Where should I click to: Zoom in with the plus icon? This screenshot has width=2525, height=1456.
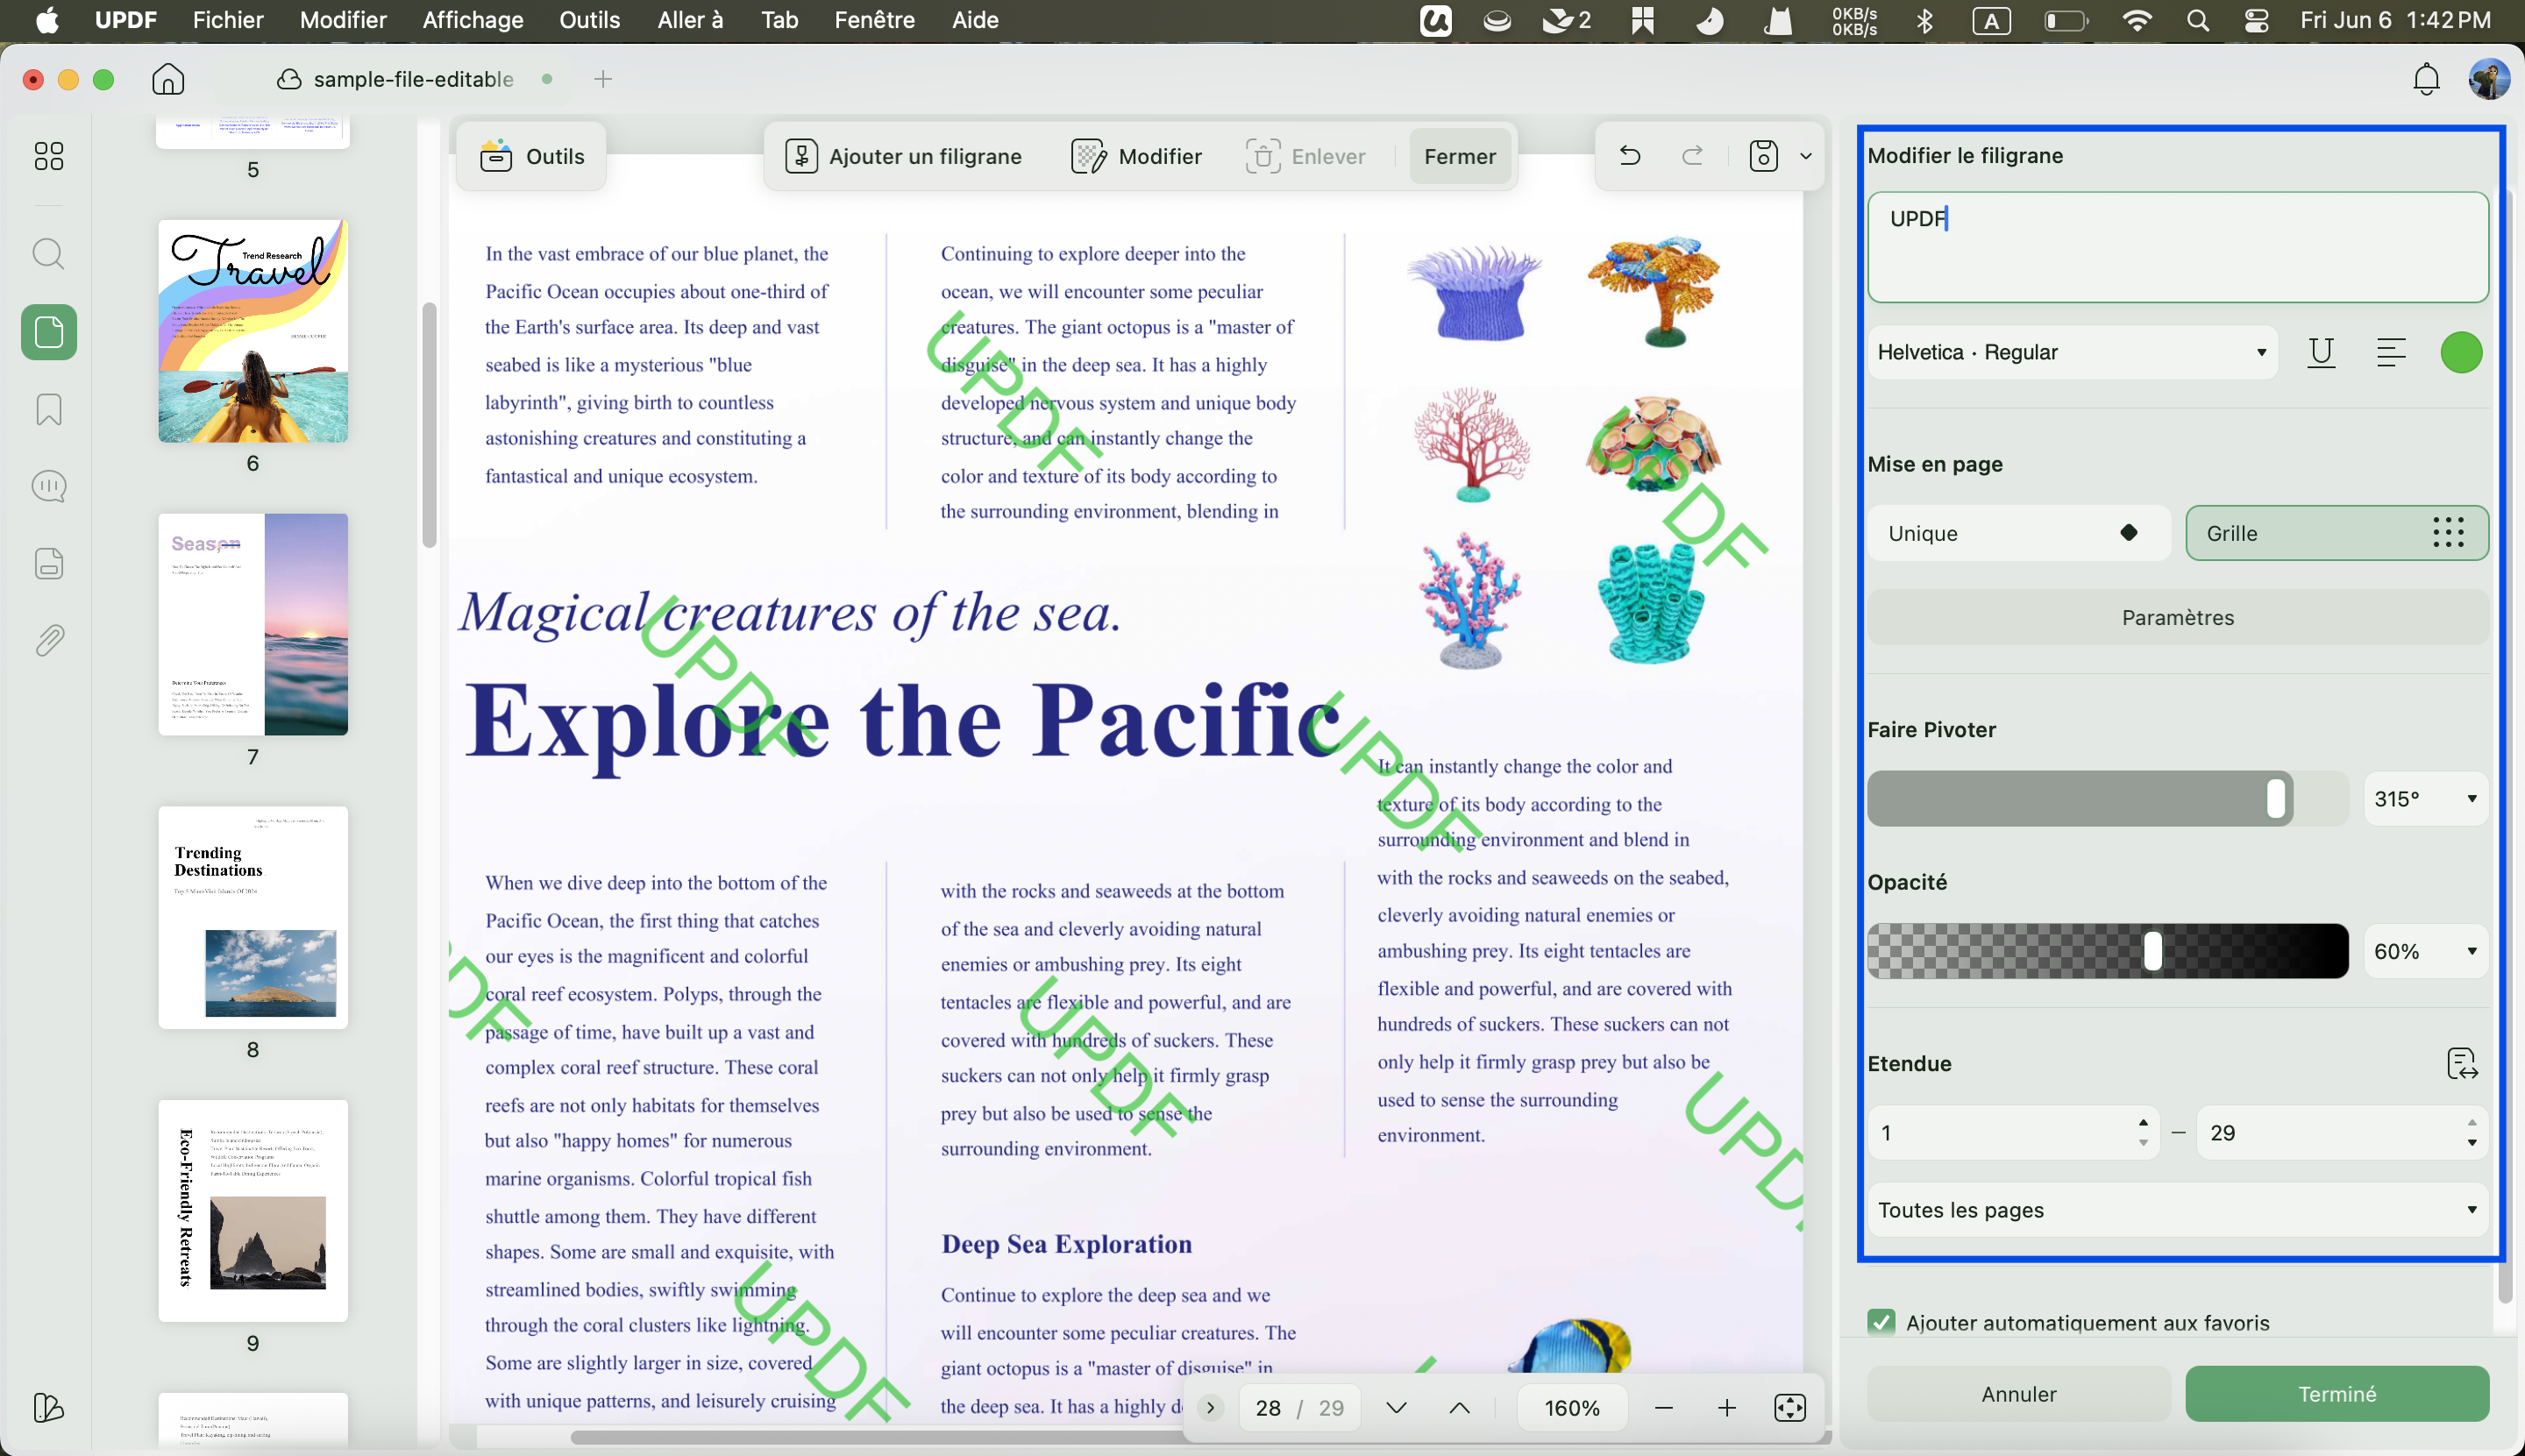pos(1727,1408)
